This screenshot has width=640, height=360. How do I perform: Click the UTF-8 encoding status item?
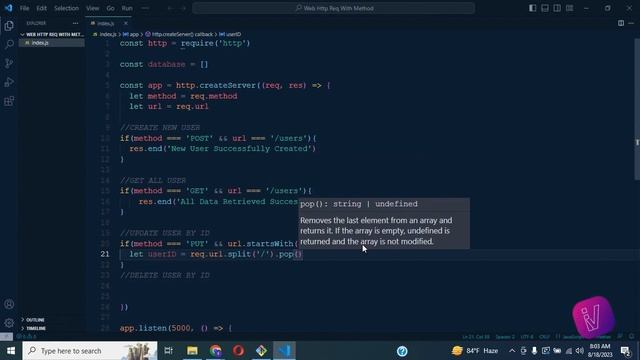coord(527,337)
